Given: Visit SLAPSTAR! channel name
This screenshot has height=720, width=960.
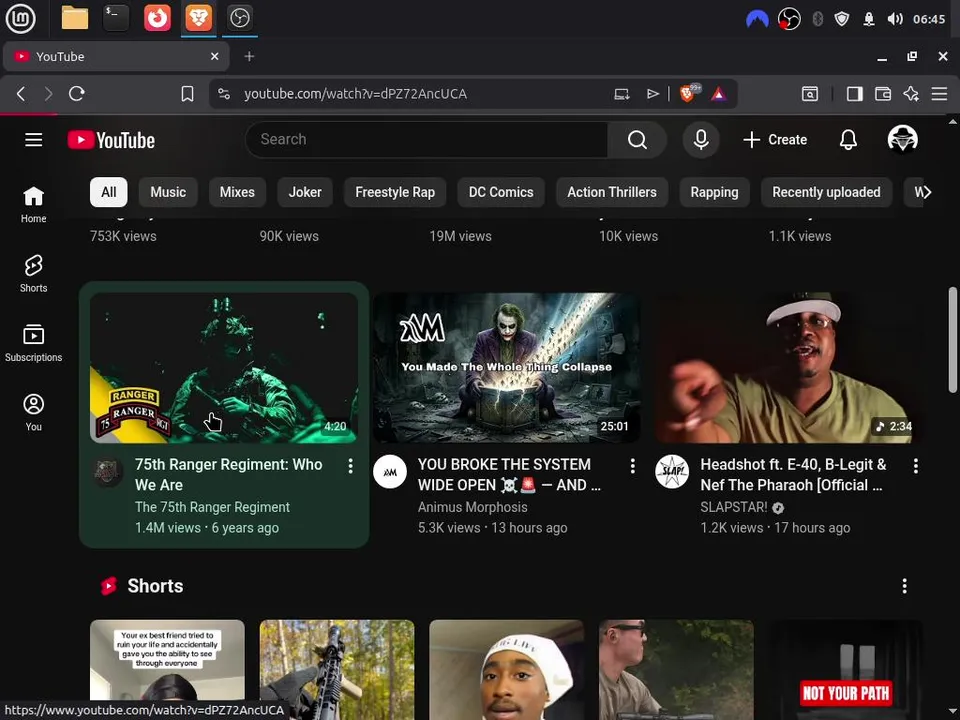Looking at the screenshot, I should pos(733,507).
